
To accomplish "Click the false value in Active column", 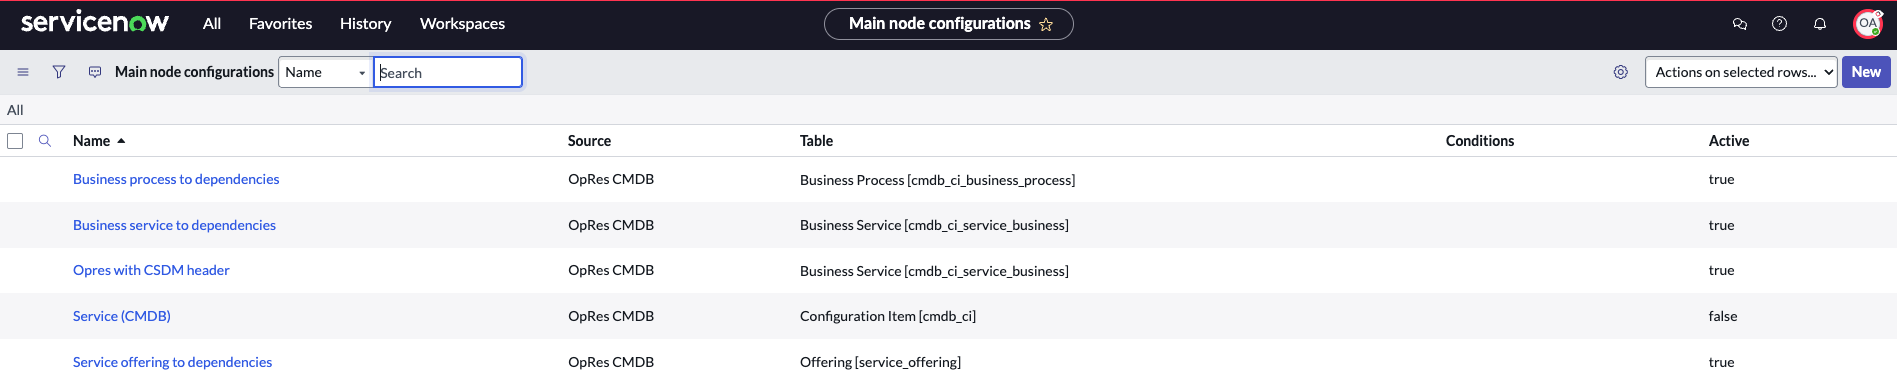I will tap(1723, 316).
